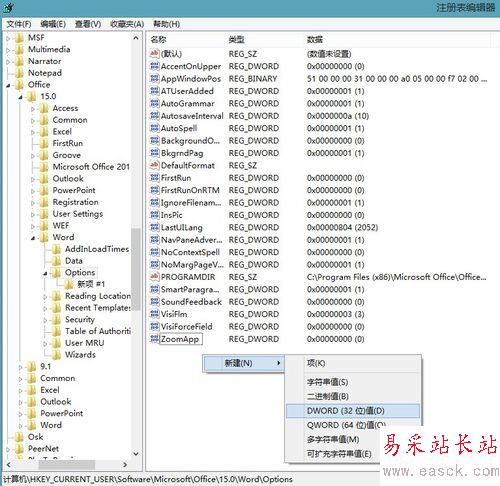The height and width of the screenshot is (486, 500).
Task: Select the VisiForceField value name
Action: 187,326
